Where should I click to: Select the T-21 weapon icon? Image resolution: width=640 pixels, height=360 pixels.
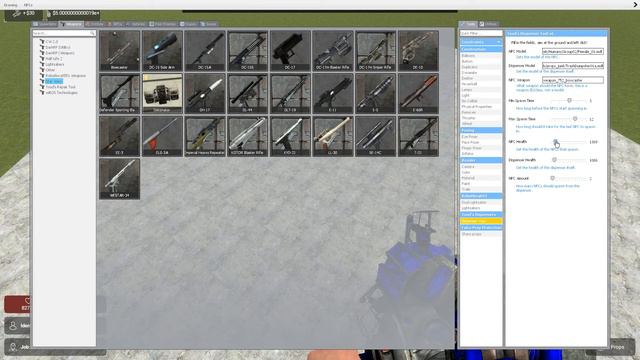(418, 136)
